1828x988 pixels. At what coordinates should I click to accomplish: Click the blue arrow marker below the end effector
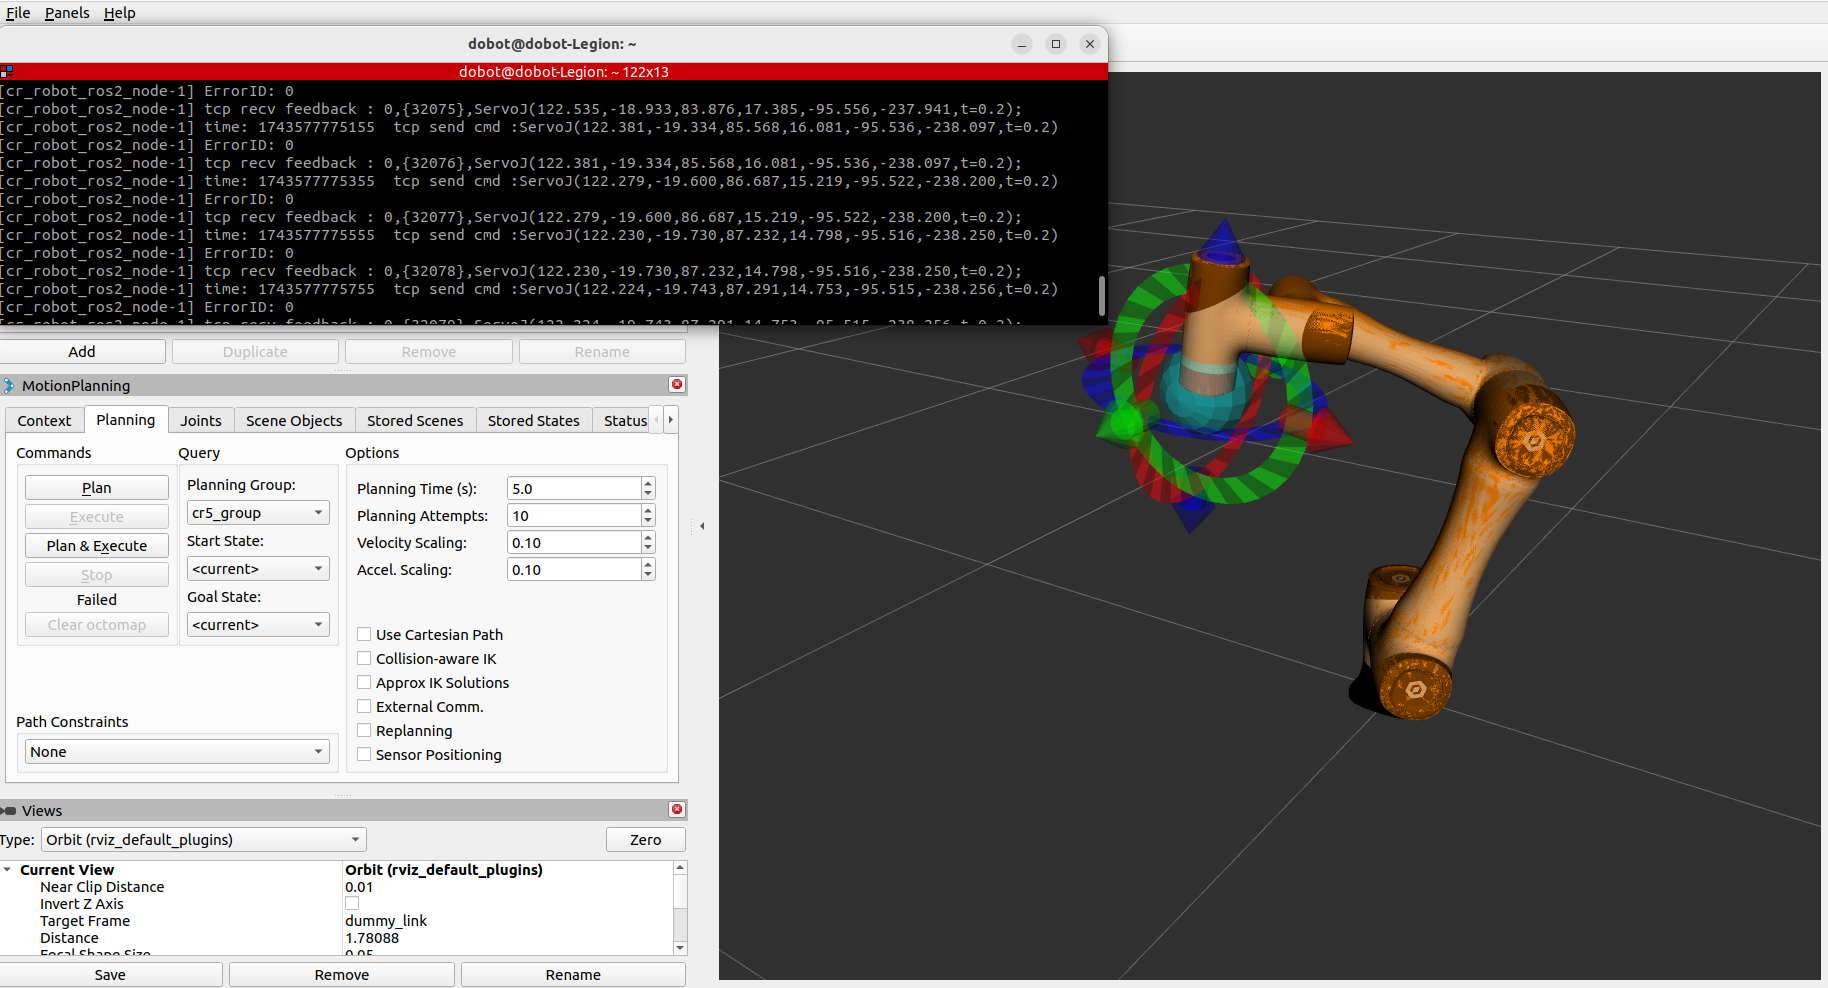pos(1190,509)
